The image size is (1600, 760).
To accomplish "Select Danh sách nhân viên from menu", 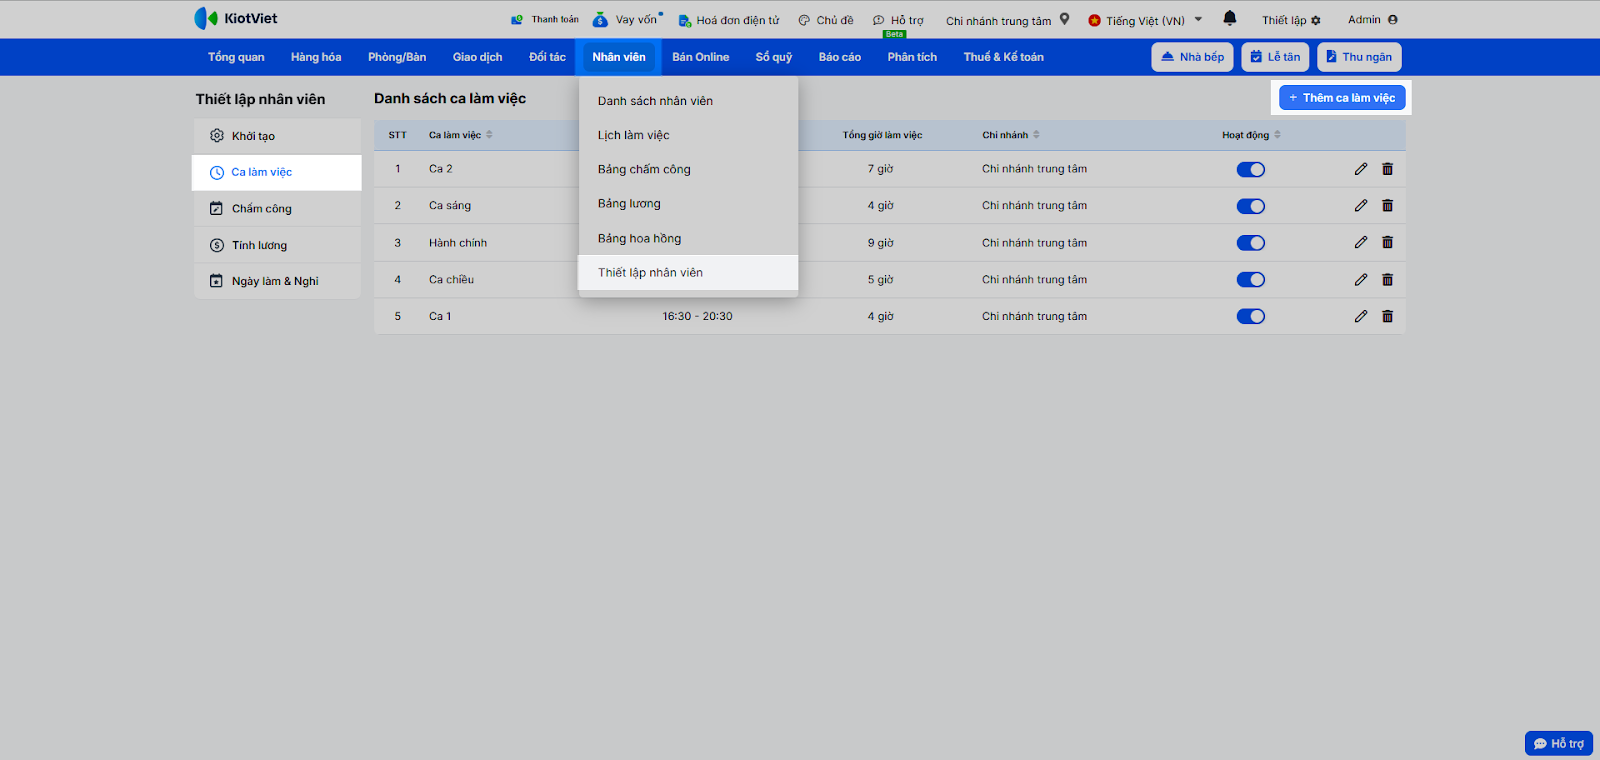I will 688,101.
